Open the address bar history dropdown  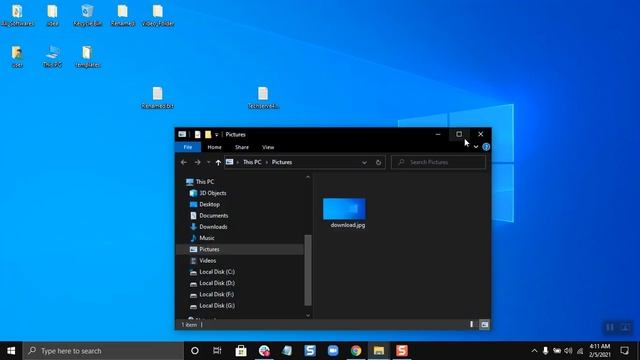click(x=364, y=162)
